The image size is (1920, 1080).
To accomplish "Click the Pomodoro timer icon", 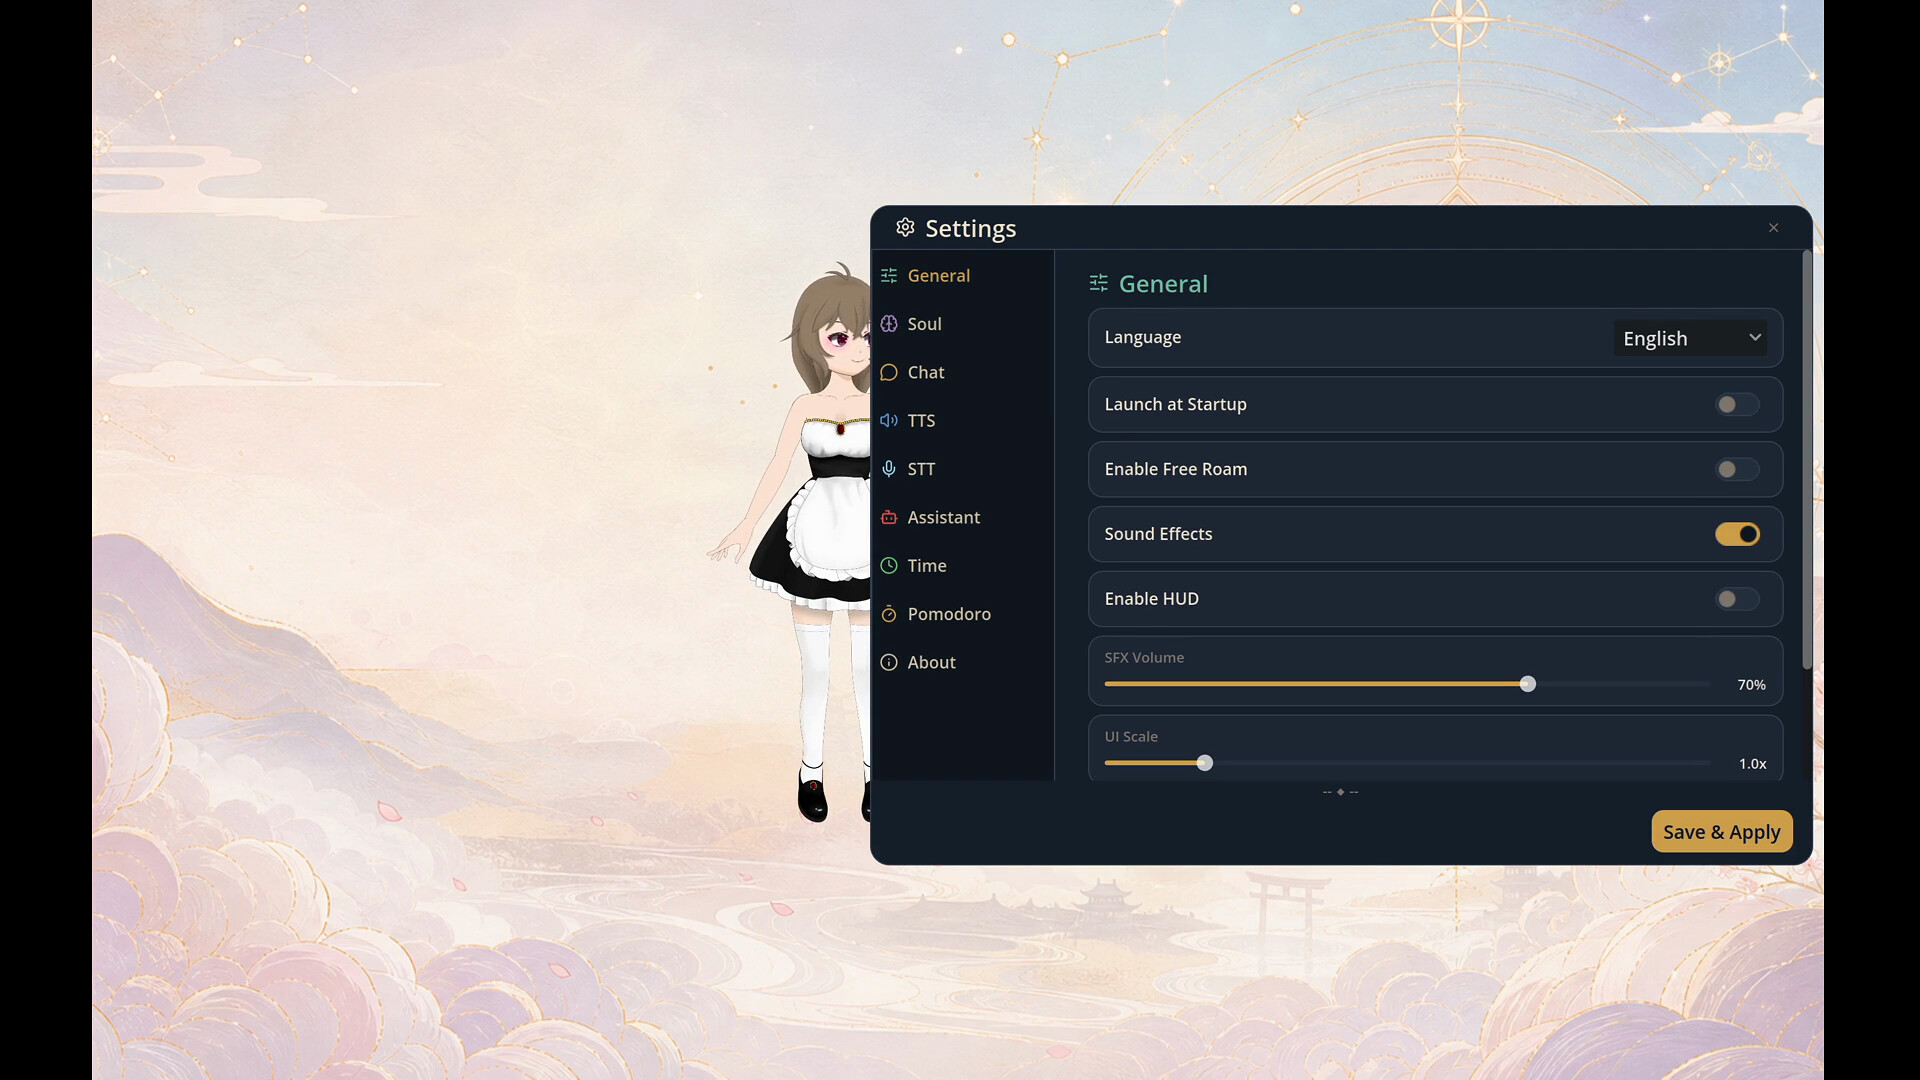I will 889,614.
